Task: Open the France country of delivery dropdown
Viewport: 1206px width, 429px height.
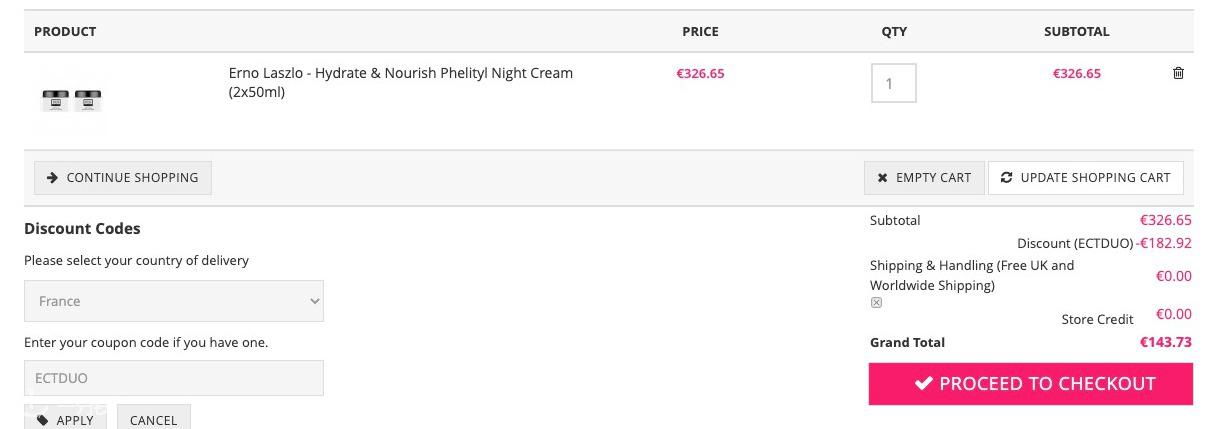Action: (x=173, y=301)
